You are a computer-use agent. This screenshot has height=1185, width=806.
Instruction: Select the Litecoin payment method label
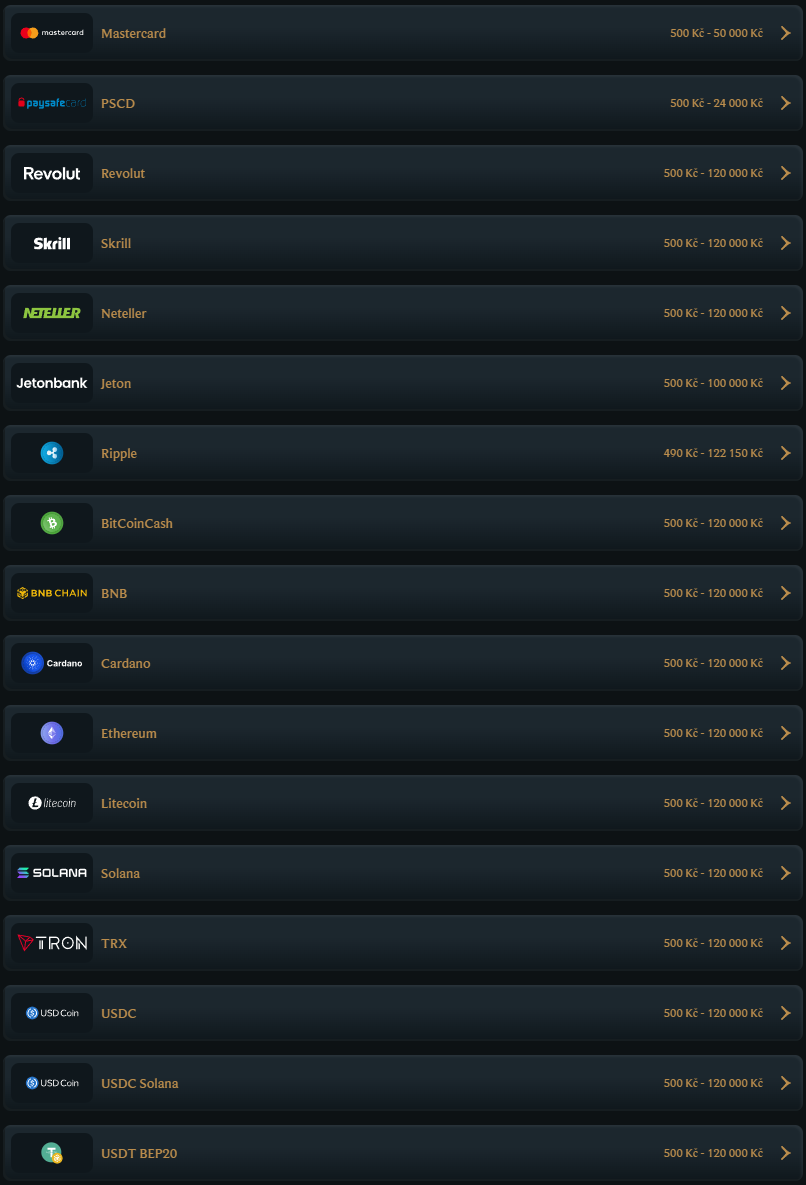(x=124, y=803)
